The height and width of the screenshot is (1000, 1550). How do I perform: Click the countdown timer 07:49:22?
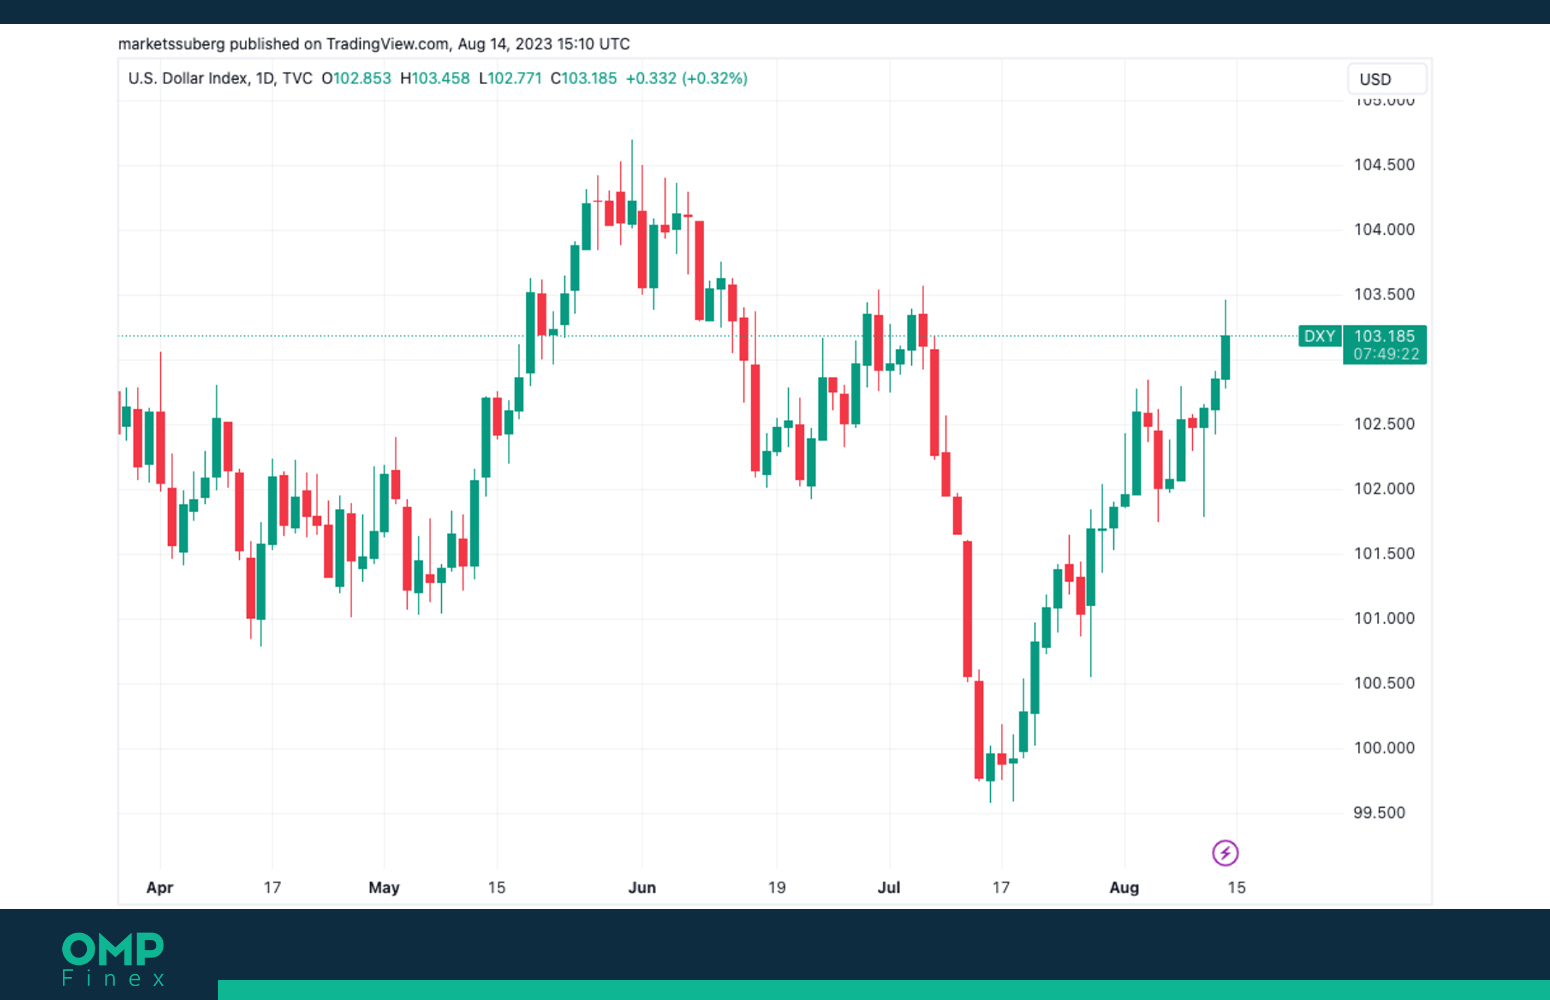click(x=1386, y=354)
